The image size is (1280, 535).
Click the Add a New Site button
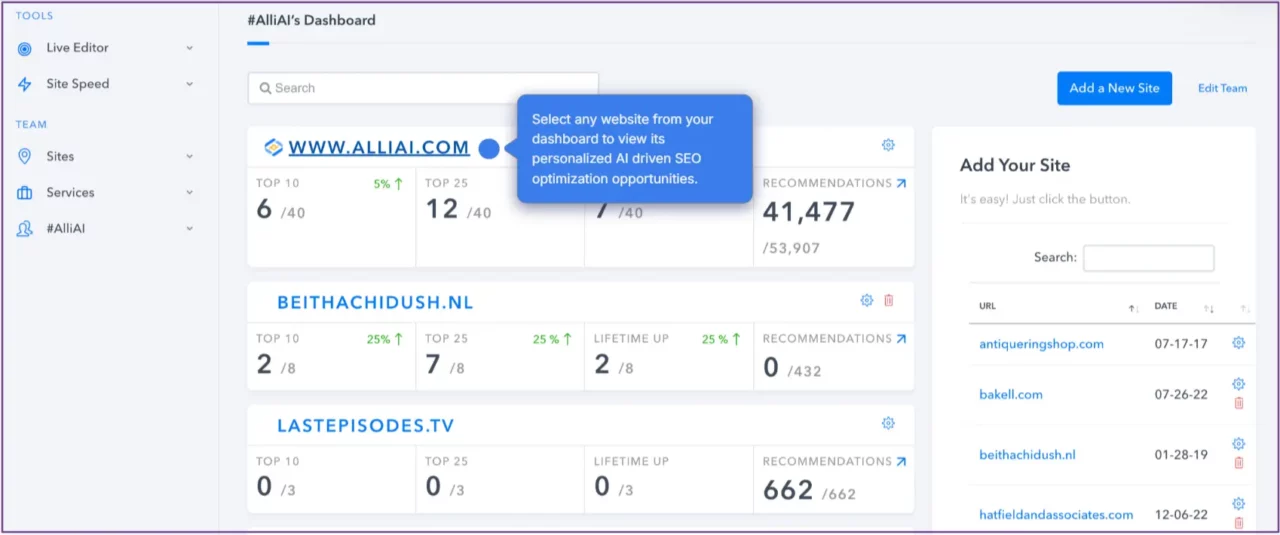1114,88
